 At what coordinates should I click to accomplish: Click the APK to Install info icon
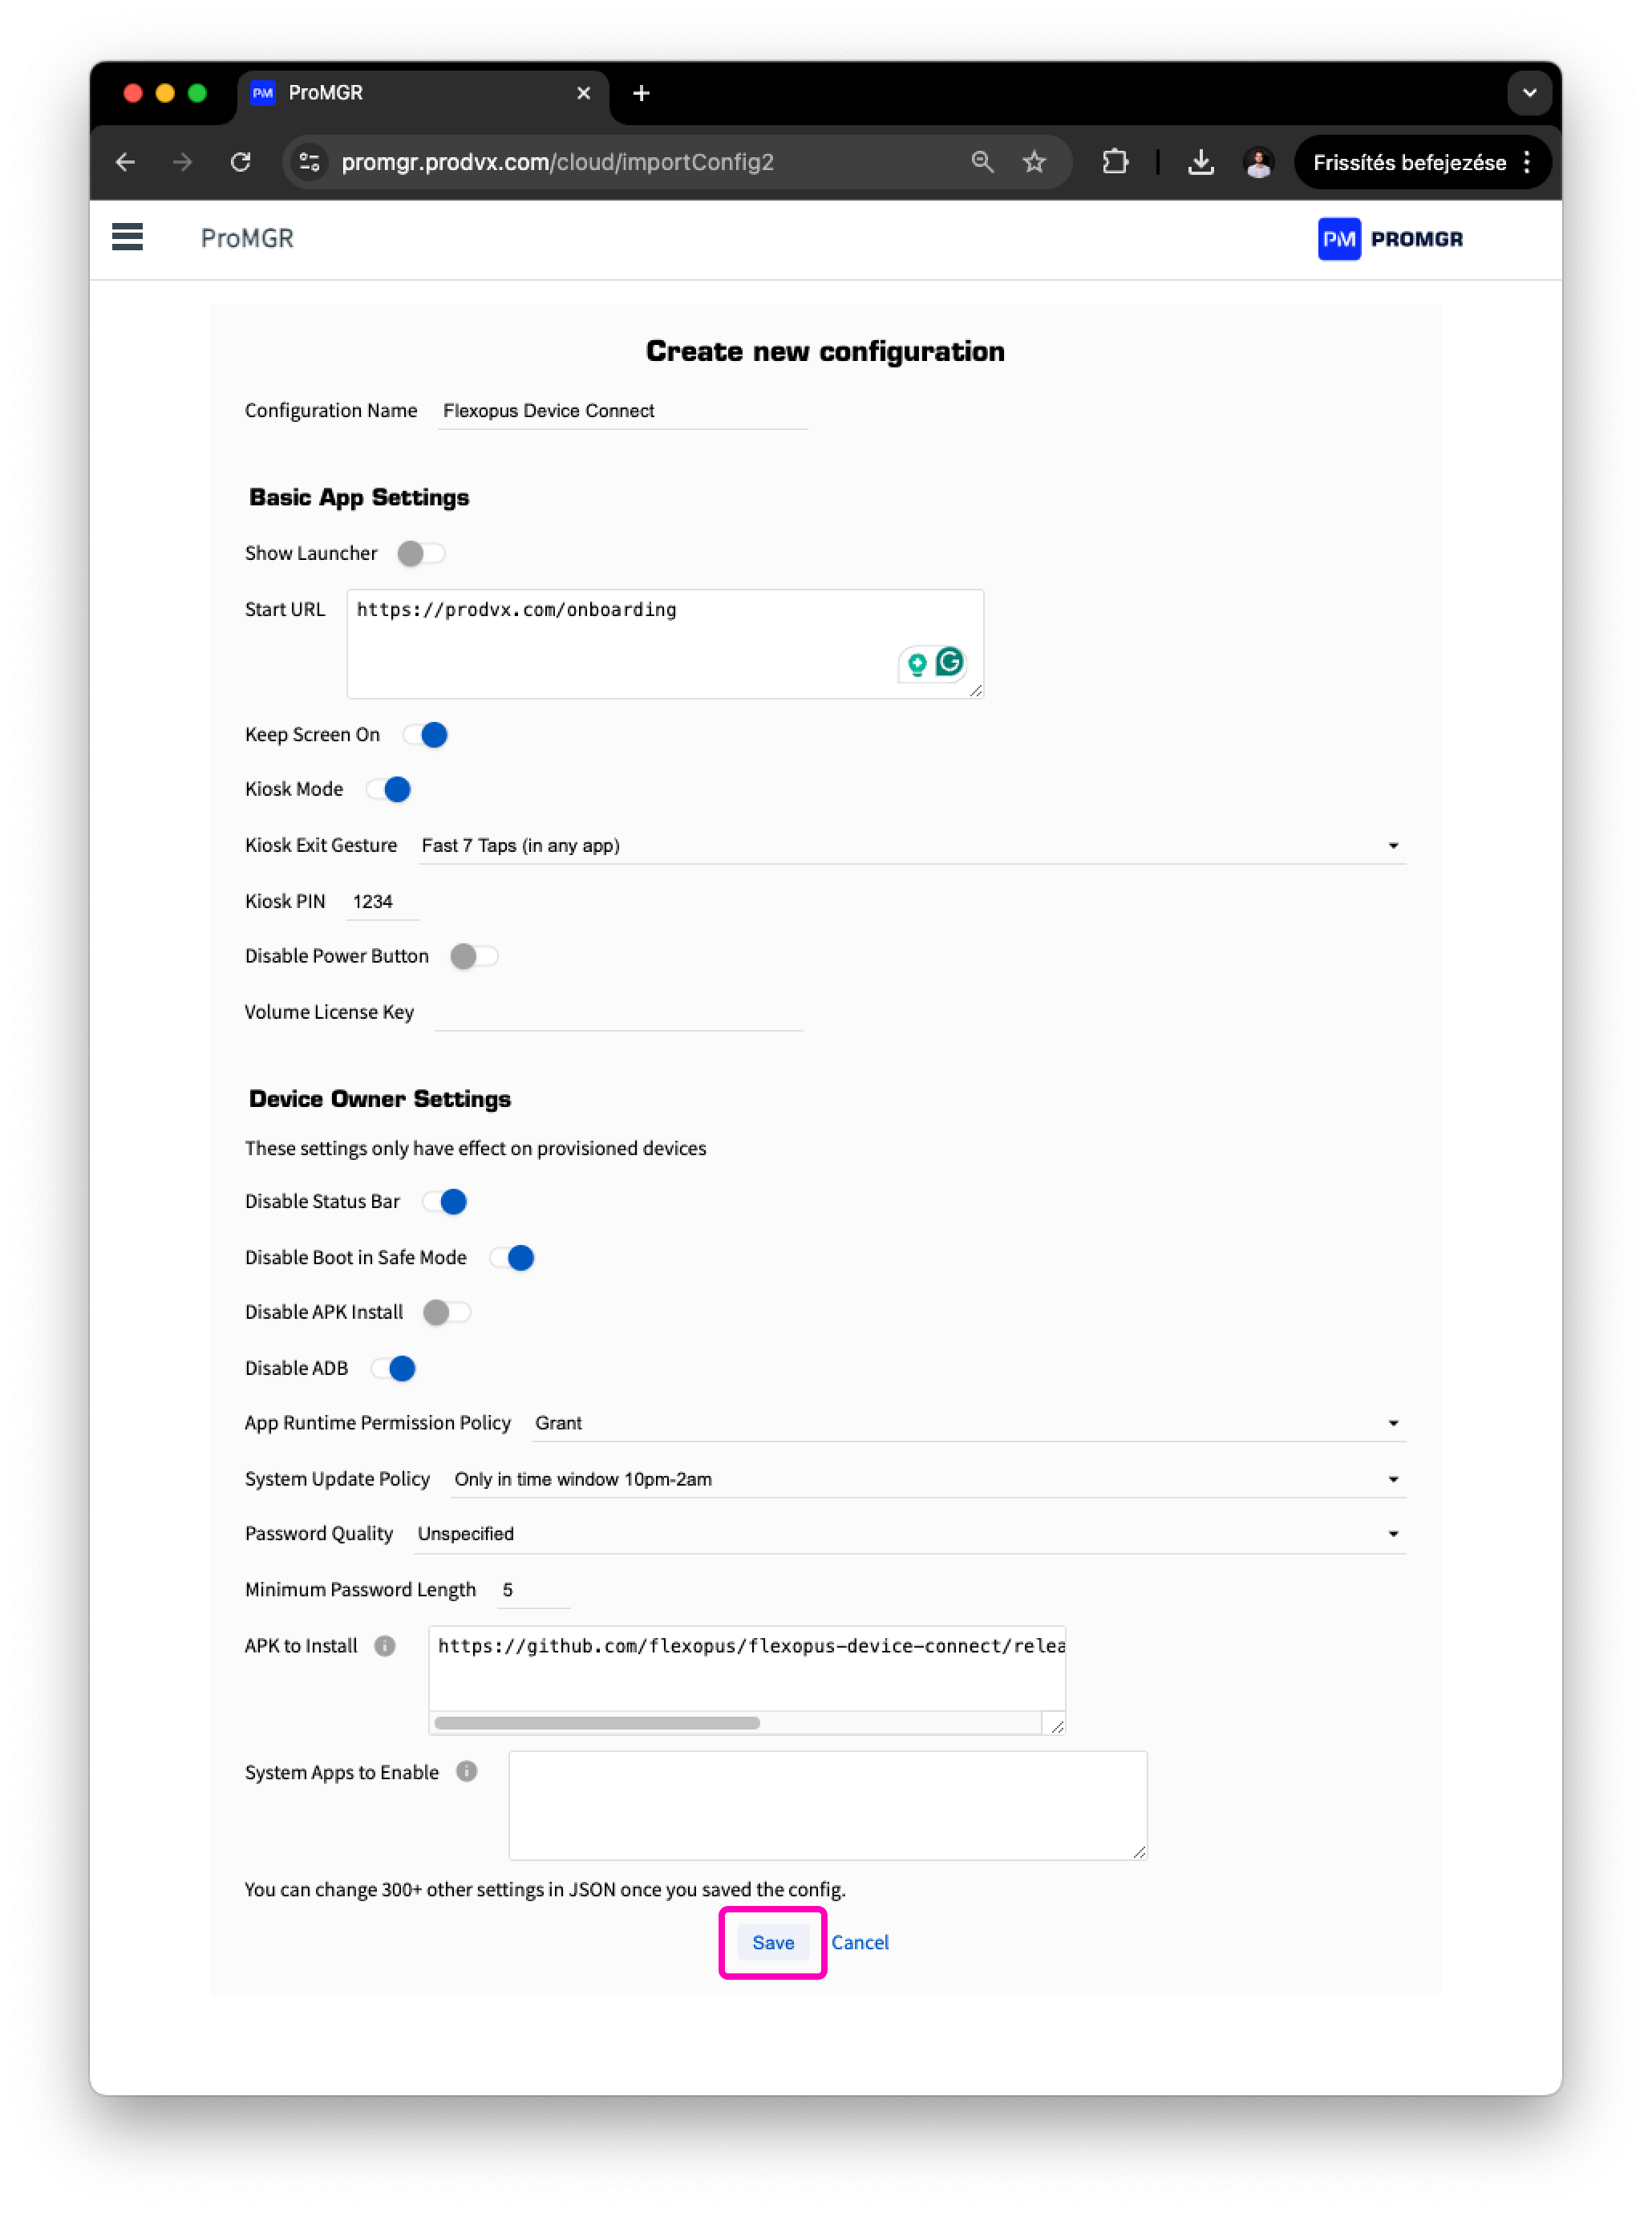pos(385,1645)
